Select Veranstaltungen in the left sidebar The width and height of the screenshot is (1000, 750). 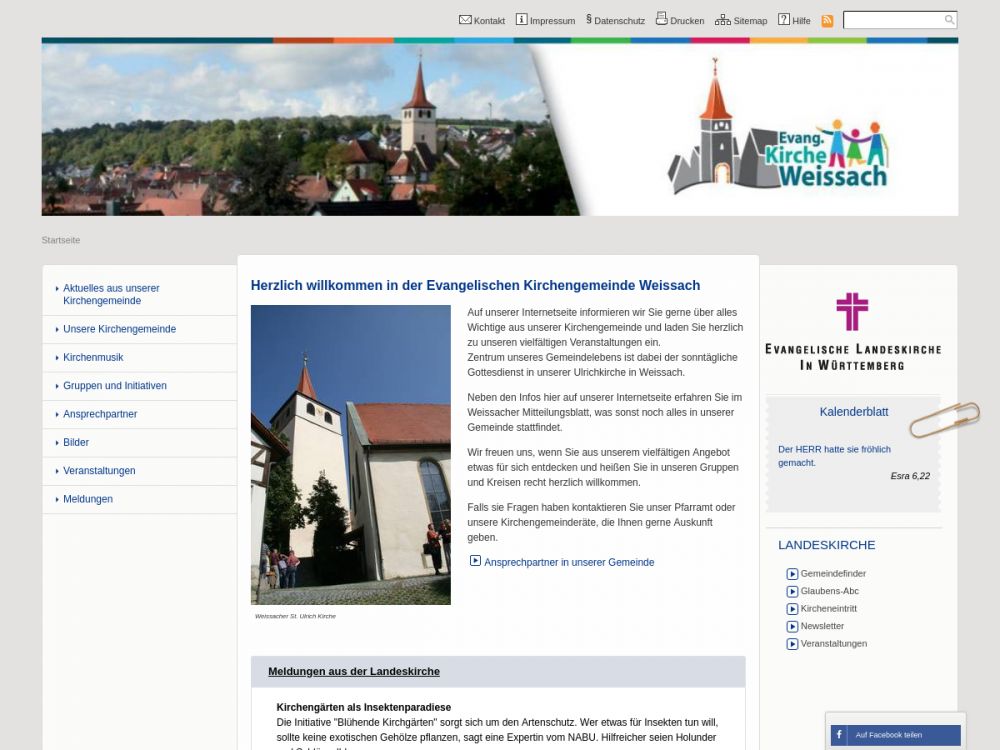click(99, 471)
